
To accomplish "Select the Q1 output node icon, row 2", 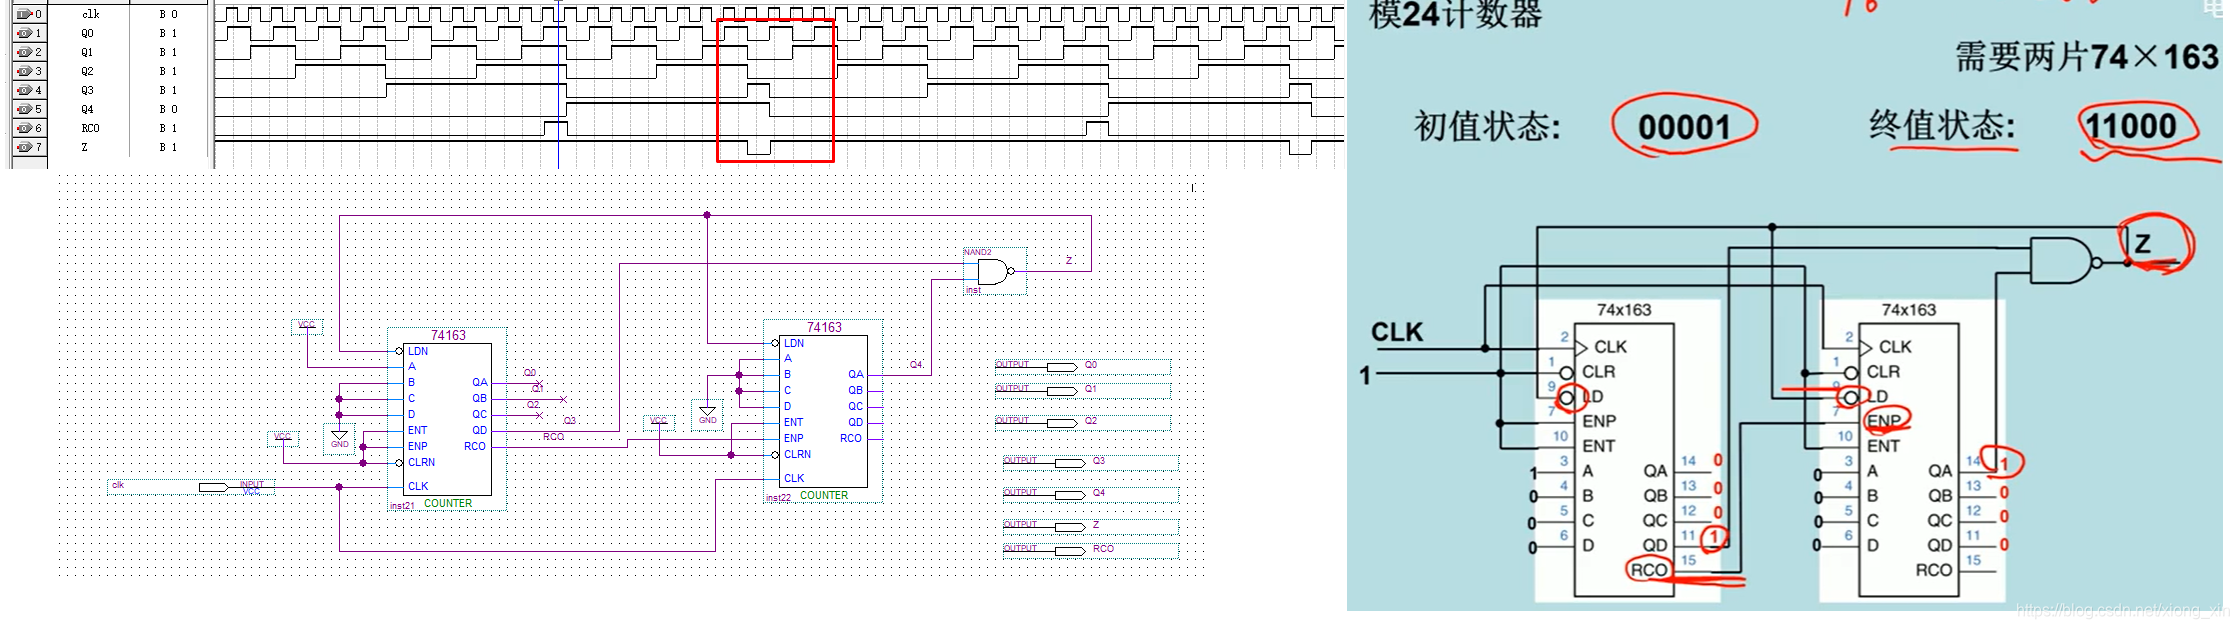I will (24, 52).
